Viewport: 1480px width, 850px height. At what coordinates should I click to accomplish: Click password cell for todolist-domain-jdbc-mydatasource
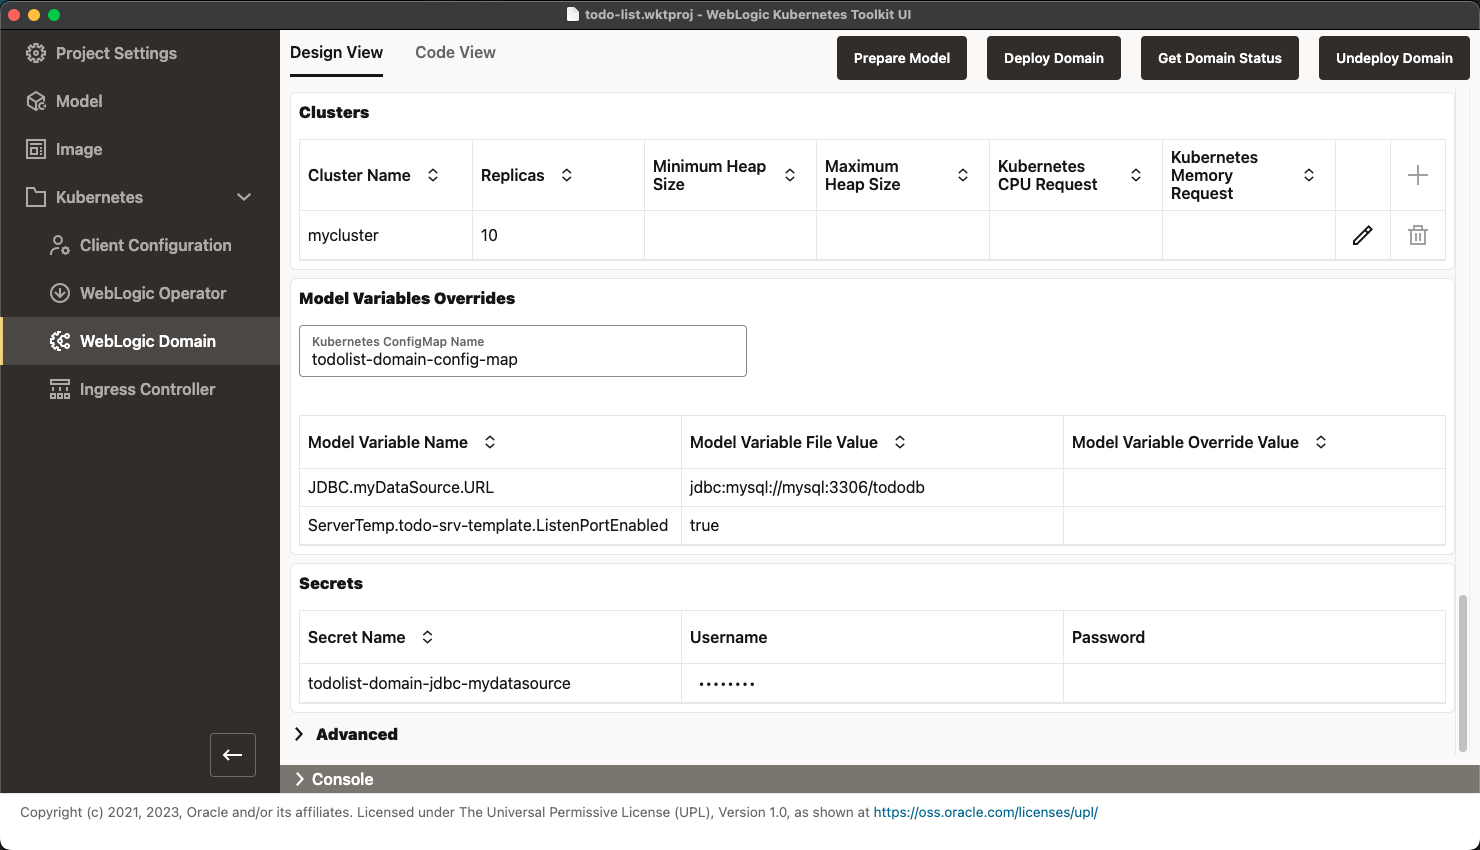[x=1254, y=683]
